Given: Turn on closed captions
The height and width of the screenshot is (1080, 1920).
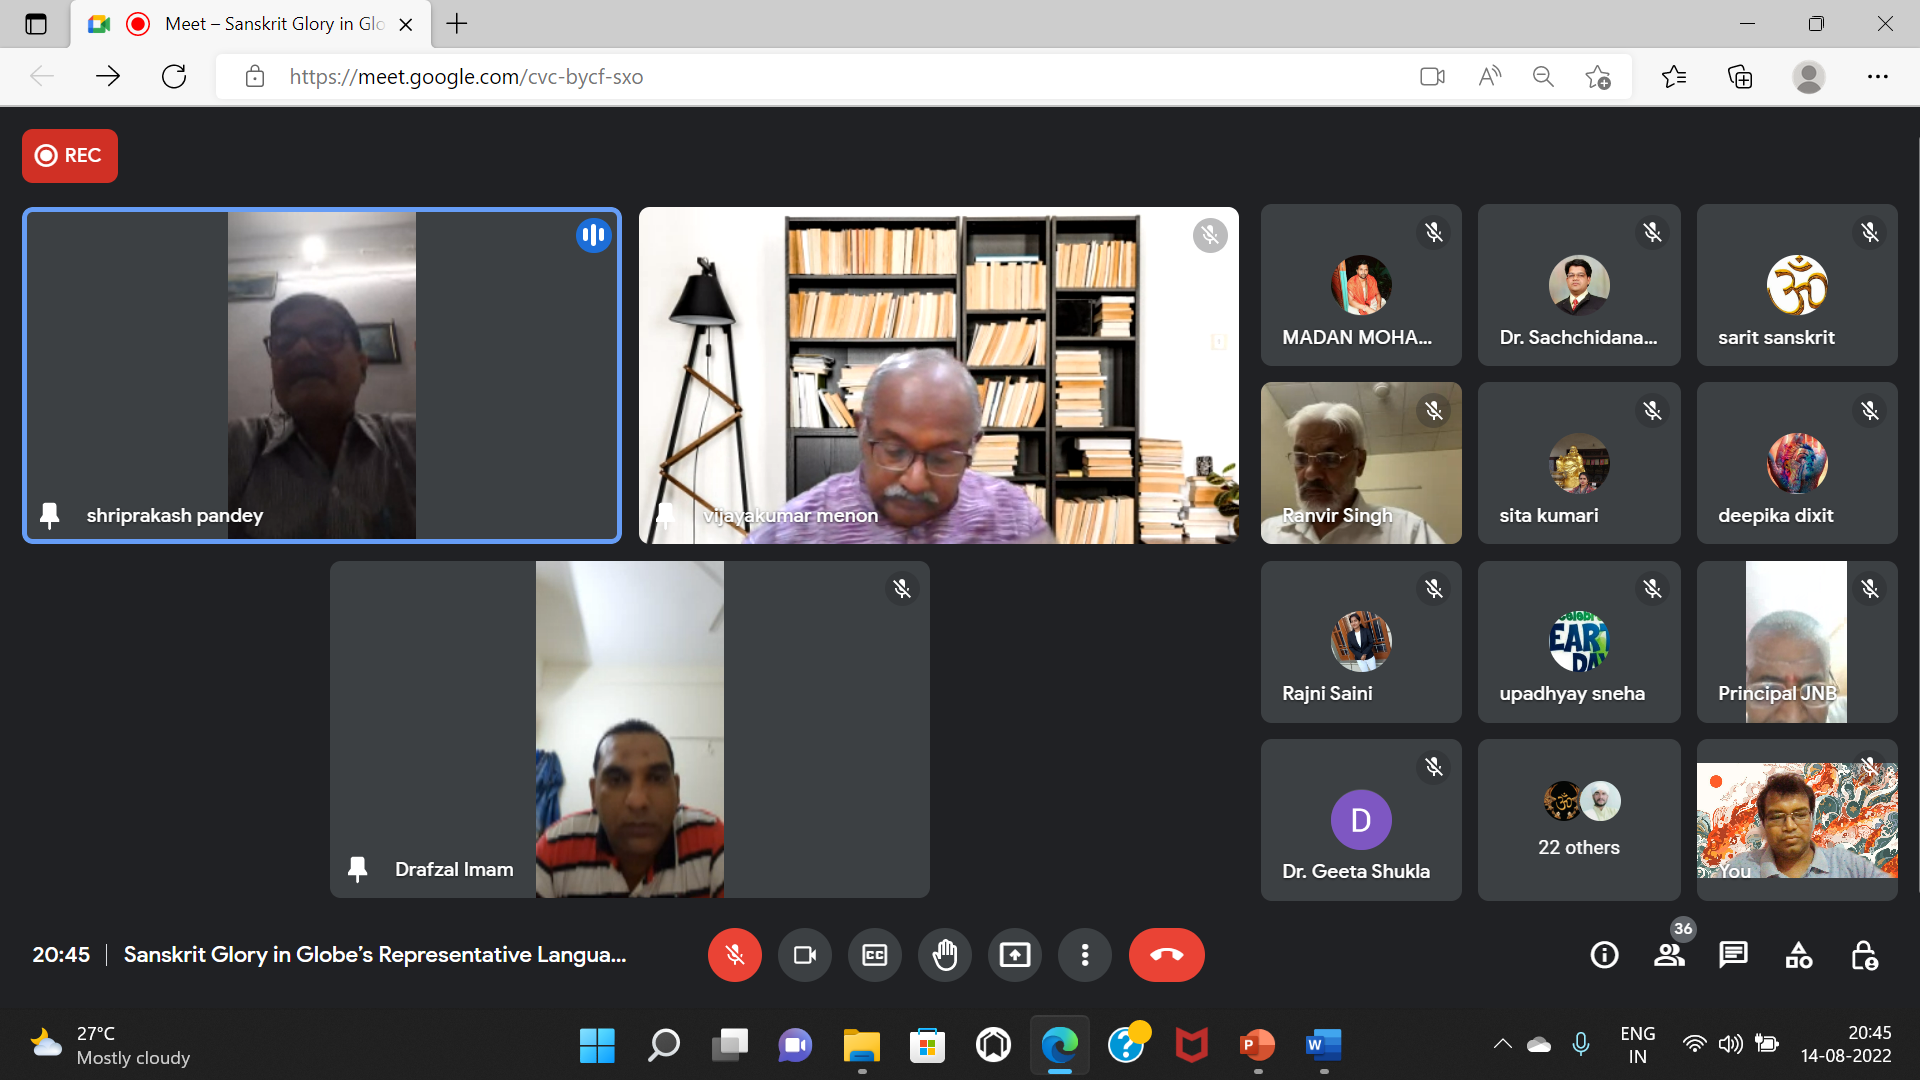Looking at the screenshot, I should click(x=874, y=955).
